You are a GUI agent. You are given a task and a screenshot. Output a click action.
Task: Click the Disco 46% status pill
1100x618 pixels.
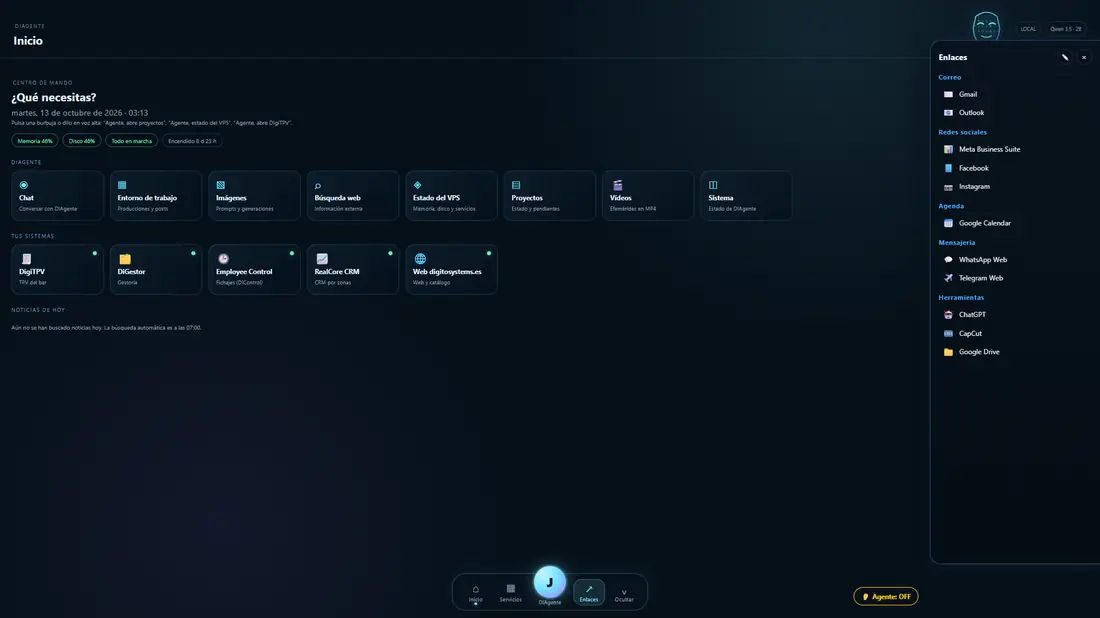(x=82, y=141)
